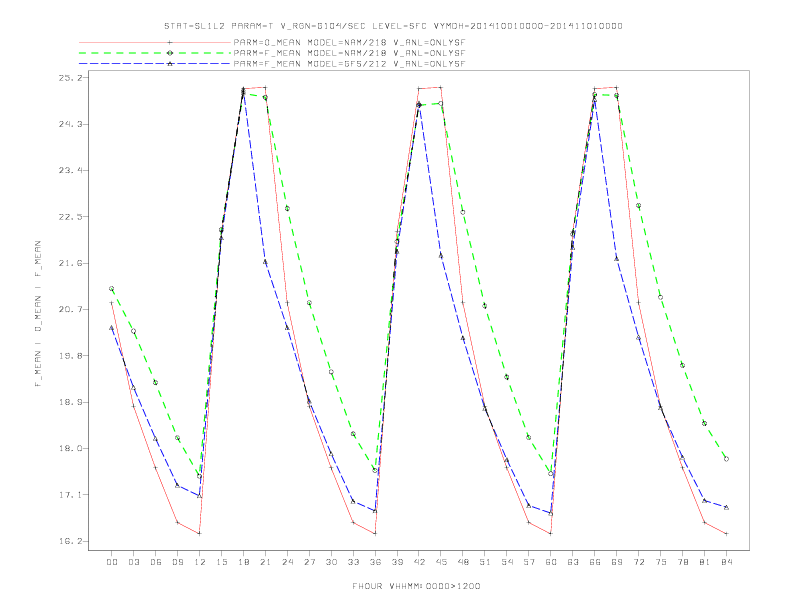Select legend entry PARM=O_MEAN MODEL=NAM/218
This screenshot has width=792, height=612.
[349, 42]
